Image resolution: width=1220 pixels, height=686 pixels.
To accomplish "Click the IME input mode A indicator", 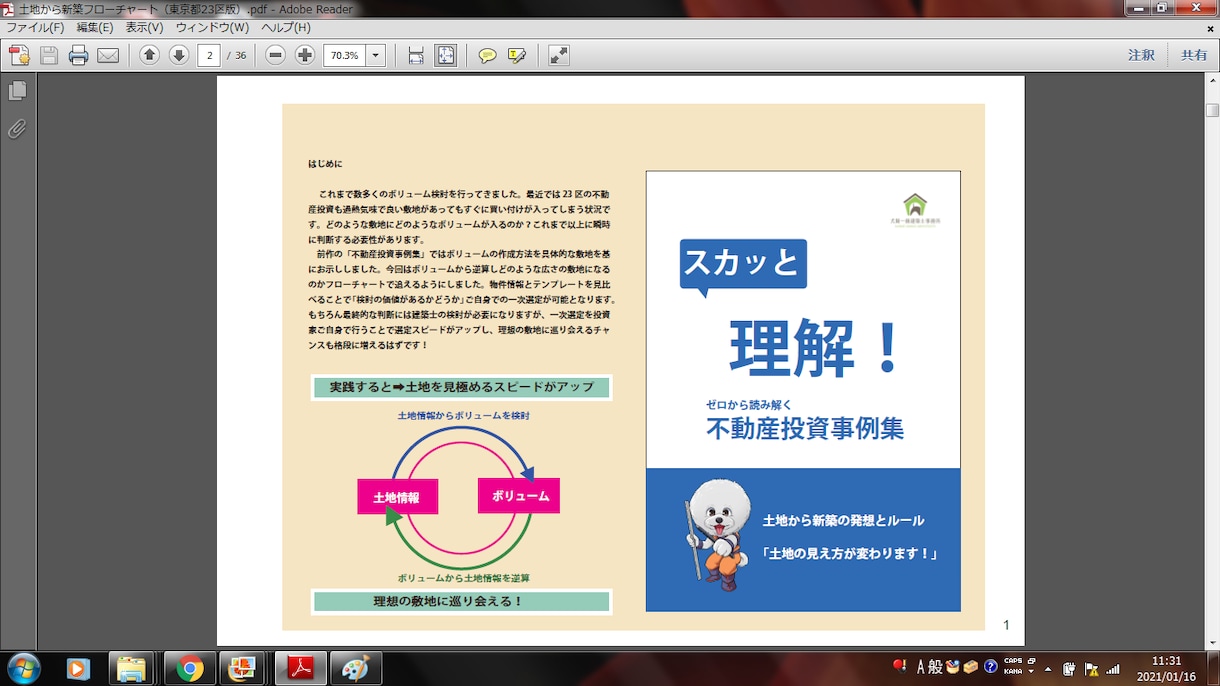I will 921,667.
